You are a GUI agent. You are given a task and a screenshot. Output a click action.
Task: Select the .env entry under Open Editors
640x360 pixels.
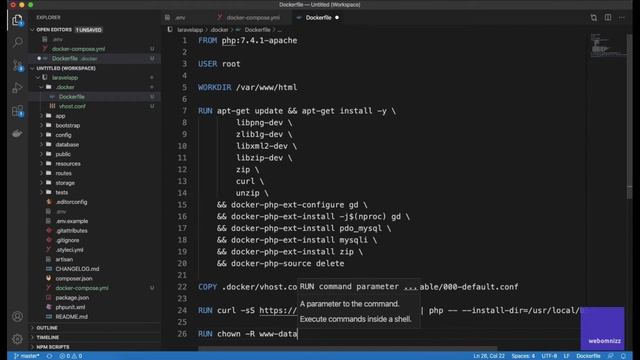[58, 39]
